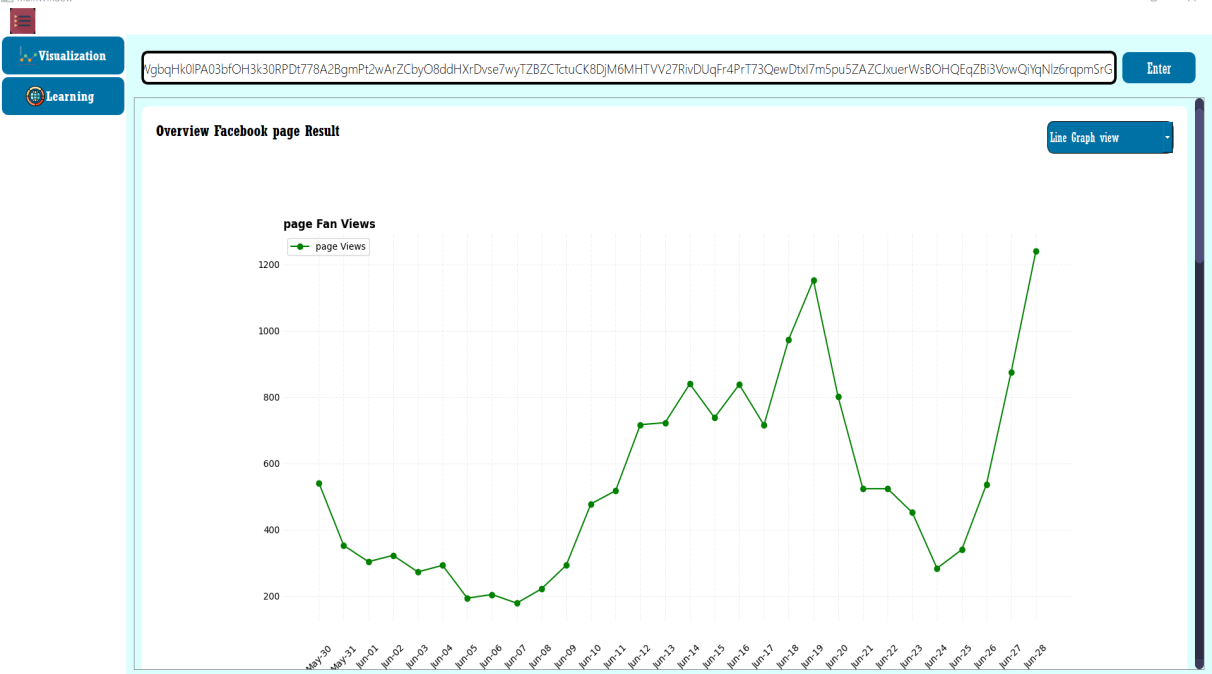Submit the token with the Enter button
Screen dimensions: 1212x674
(x=1159, y=68)
